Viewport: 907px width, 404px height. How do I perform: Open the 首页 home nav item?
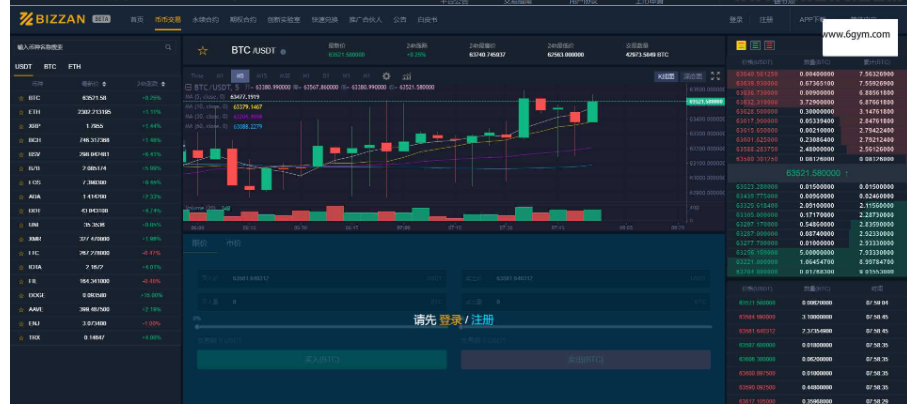[137, 20]
